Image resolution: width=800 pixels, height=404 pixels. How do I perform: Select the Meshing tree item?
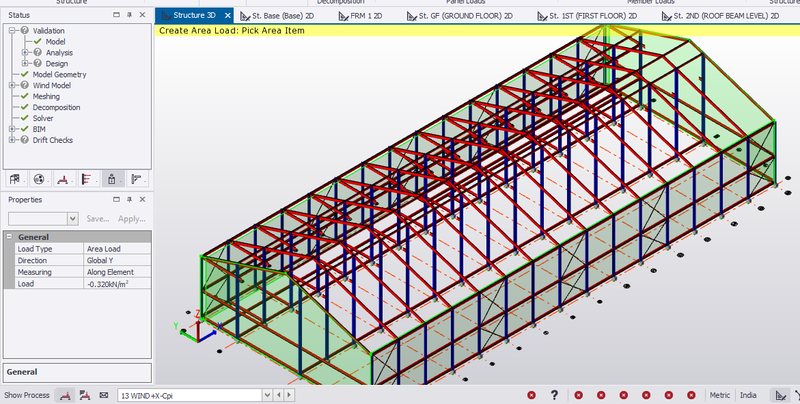pos(46,96)
